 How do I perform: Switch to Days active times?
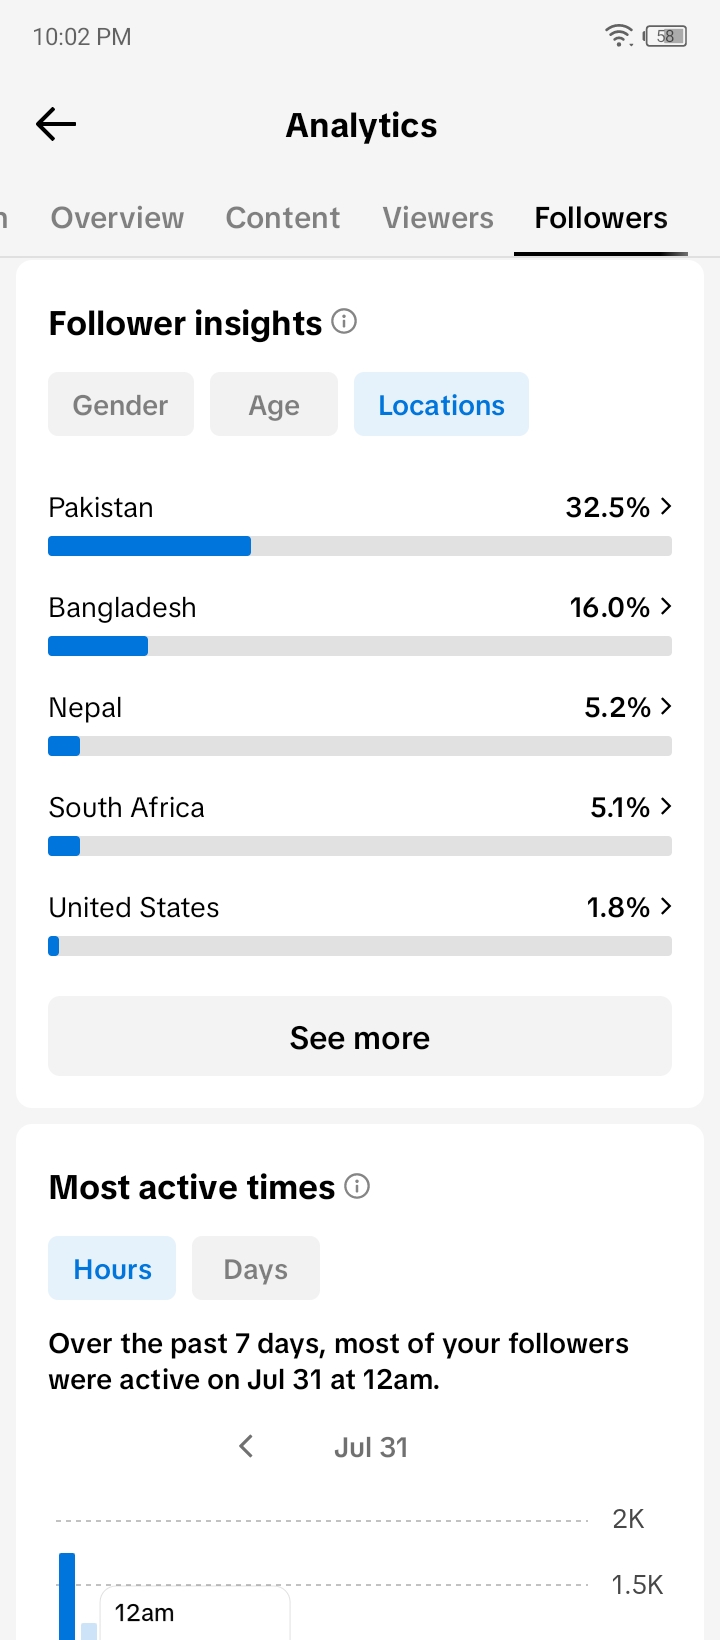[256, 1268]
